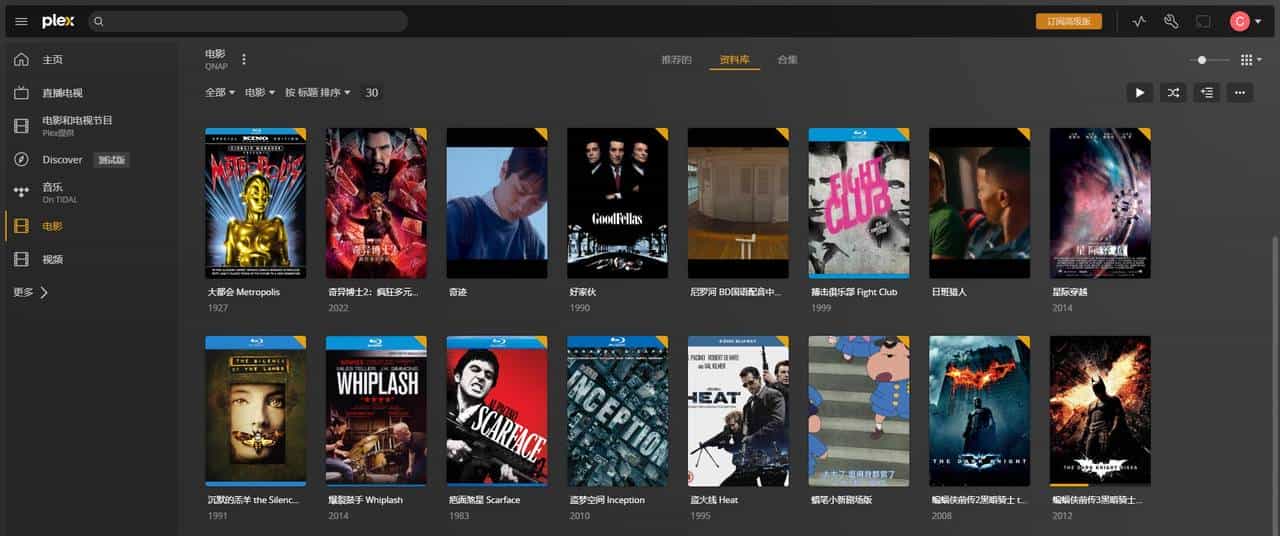Open the cast to screen icon
The width and height of the screenshot is (1280, 536).
coord(1203,21)
